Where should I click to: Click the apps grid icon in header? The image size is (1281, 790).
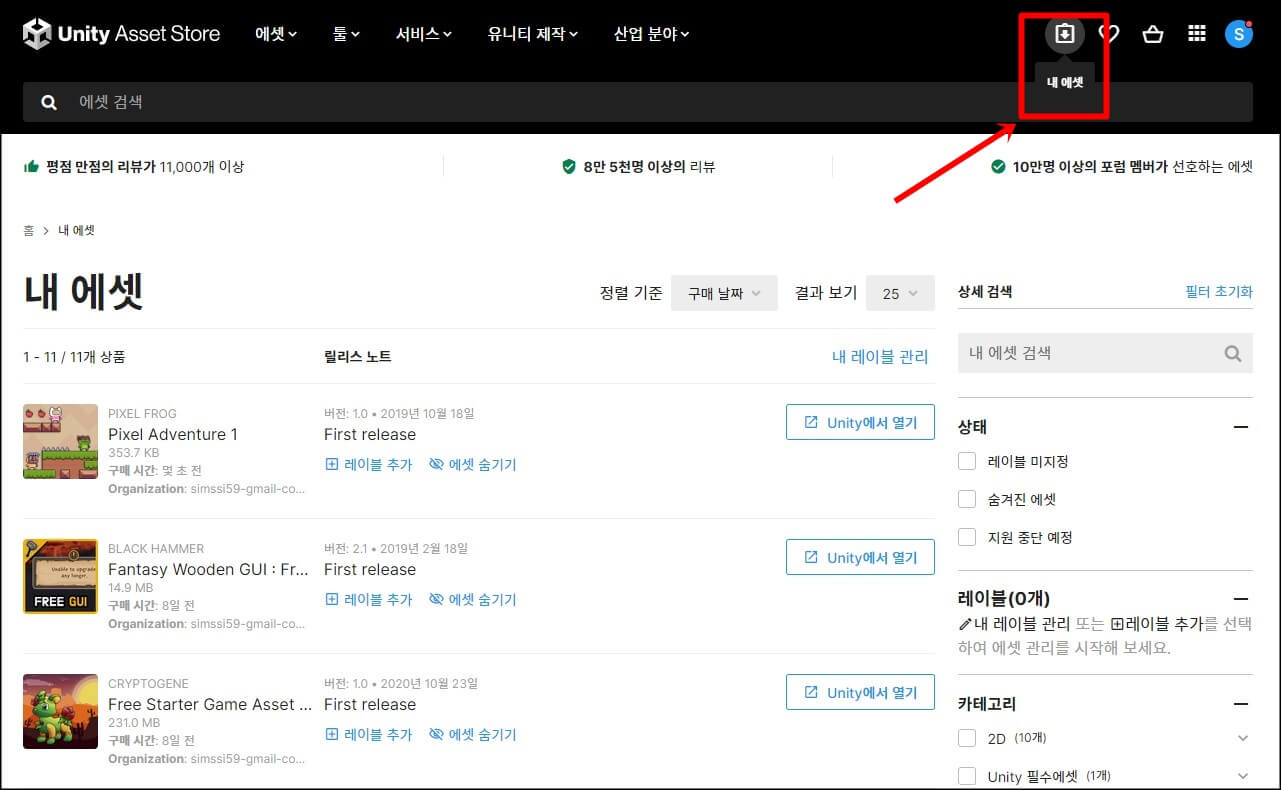click(x=1196, y=33)
